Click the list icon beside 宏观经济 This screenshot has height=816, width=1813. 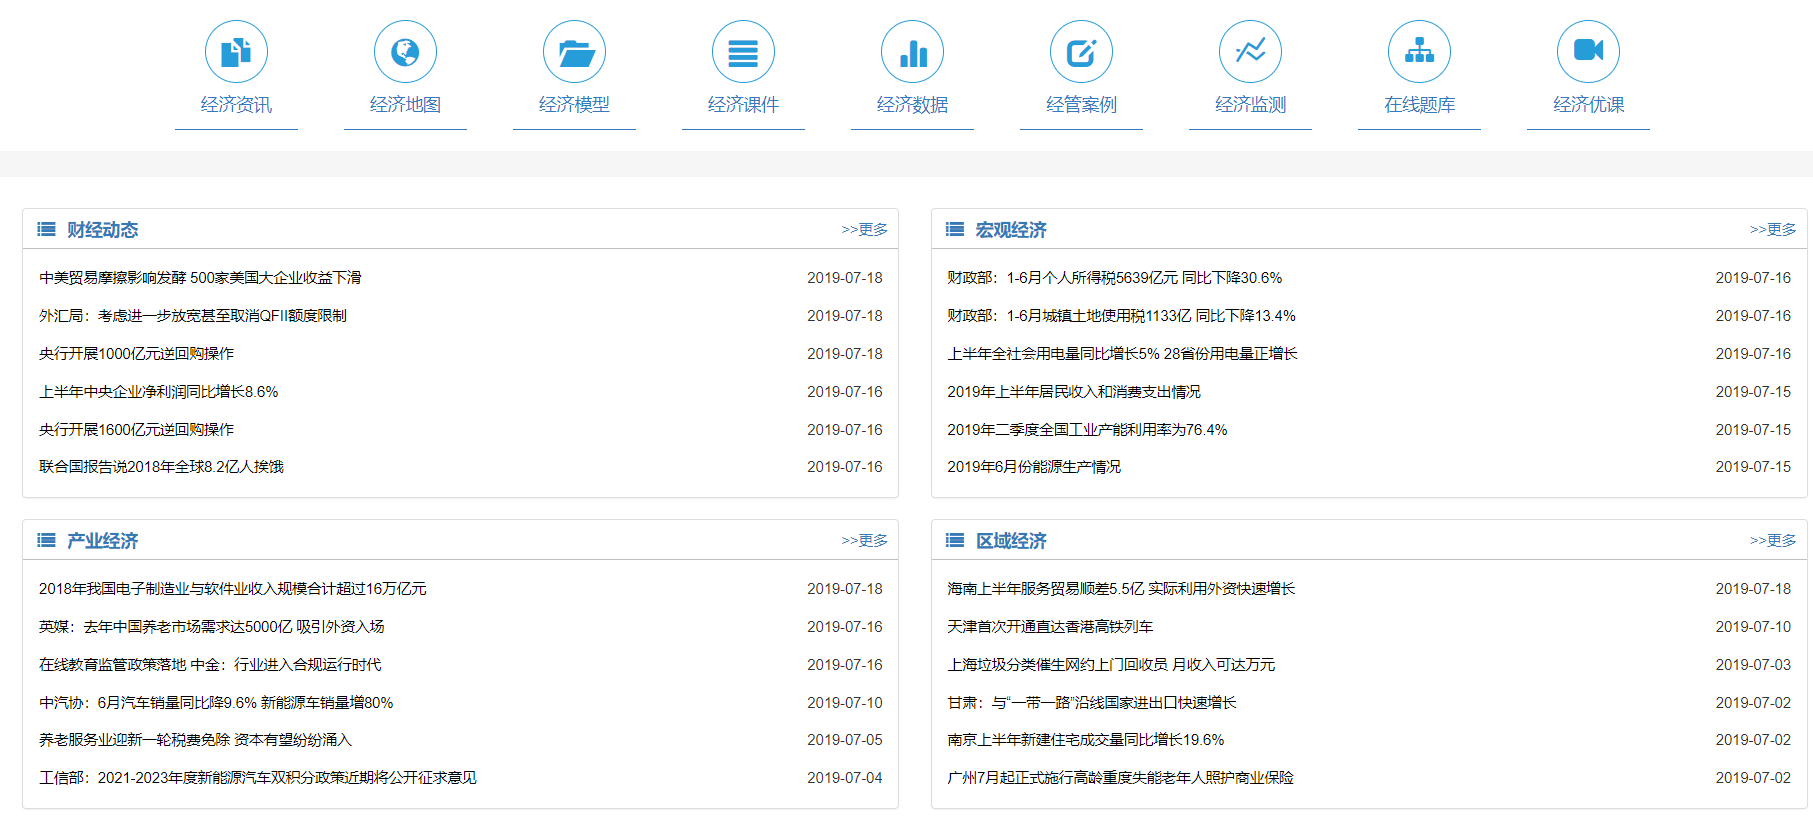(x=955, y=230)
